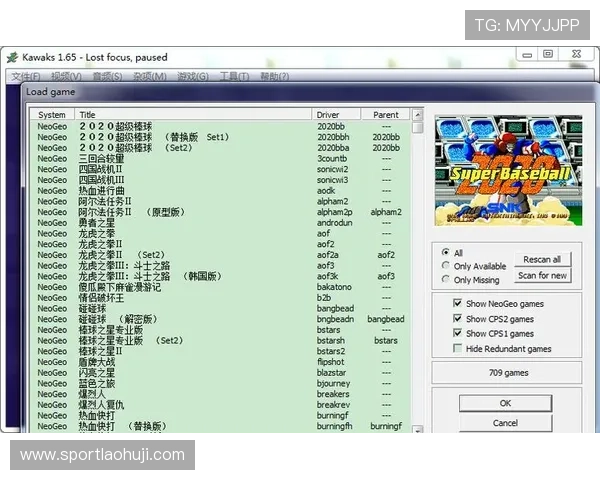Open the 工具(T) menu
The image size is (600, 480).
[234, 76]
